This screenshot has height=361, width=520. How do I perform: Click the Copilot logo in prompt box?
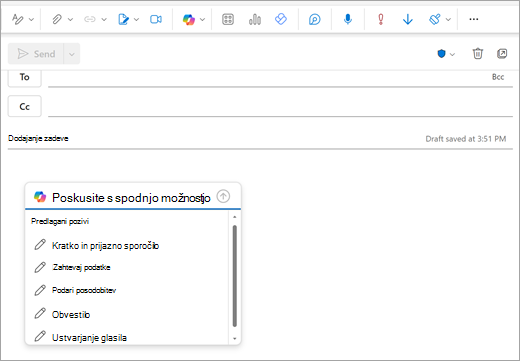click(40, 197)
